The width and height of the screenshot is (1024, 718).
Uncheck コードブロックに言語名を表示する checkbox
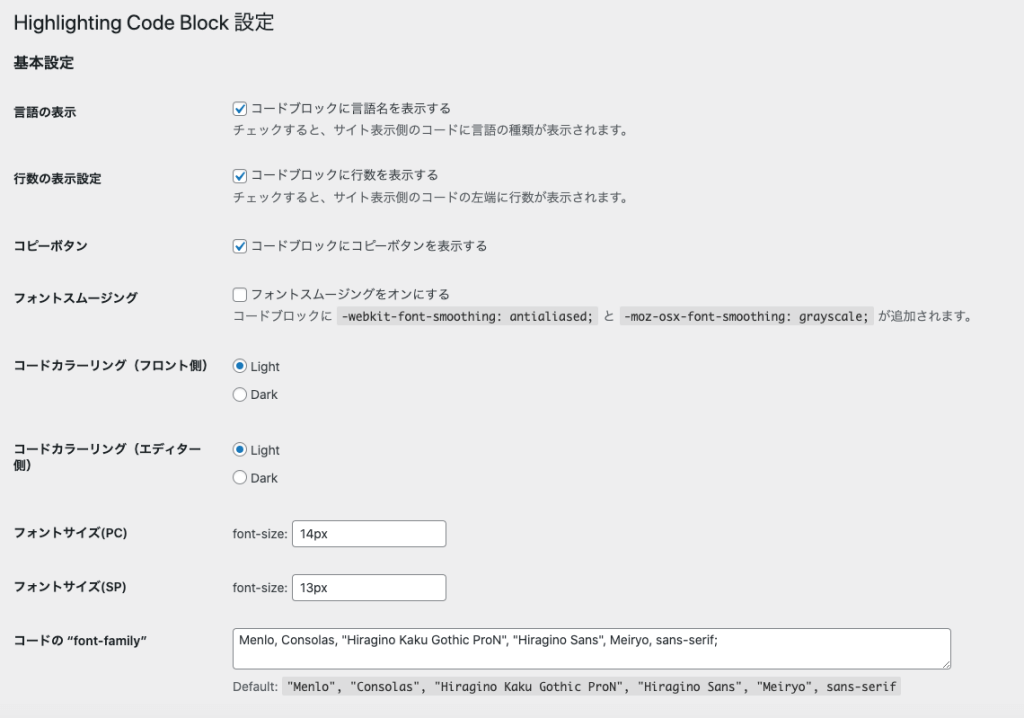[240, 108]
